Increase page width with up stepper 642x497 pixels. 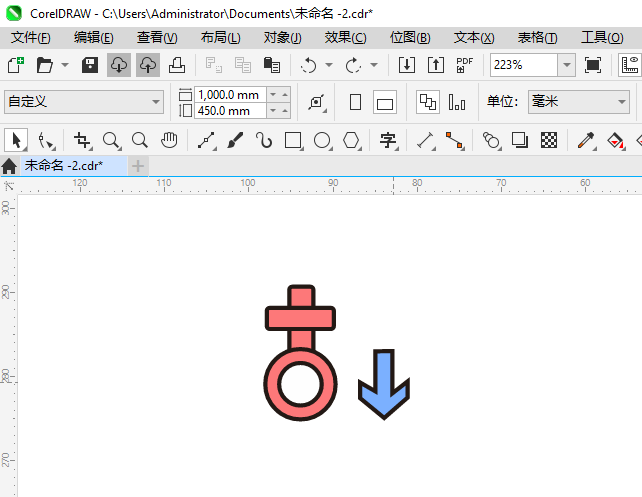(285, 95)
